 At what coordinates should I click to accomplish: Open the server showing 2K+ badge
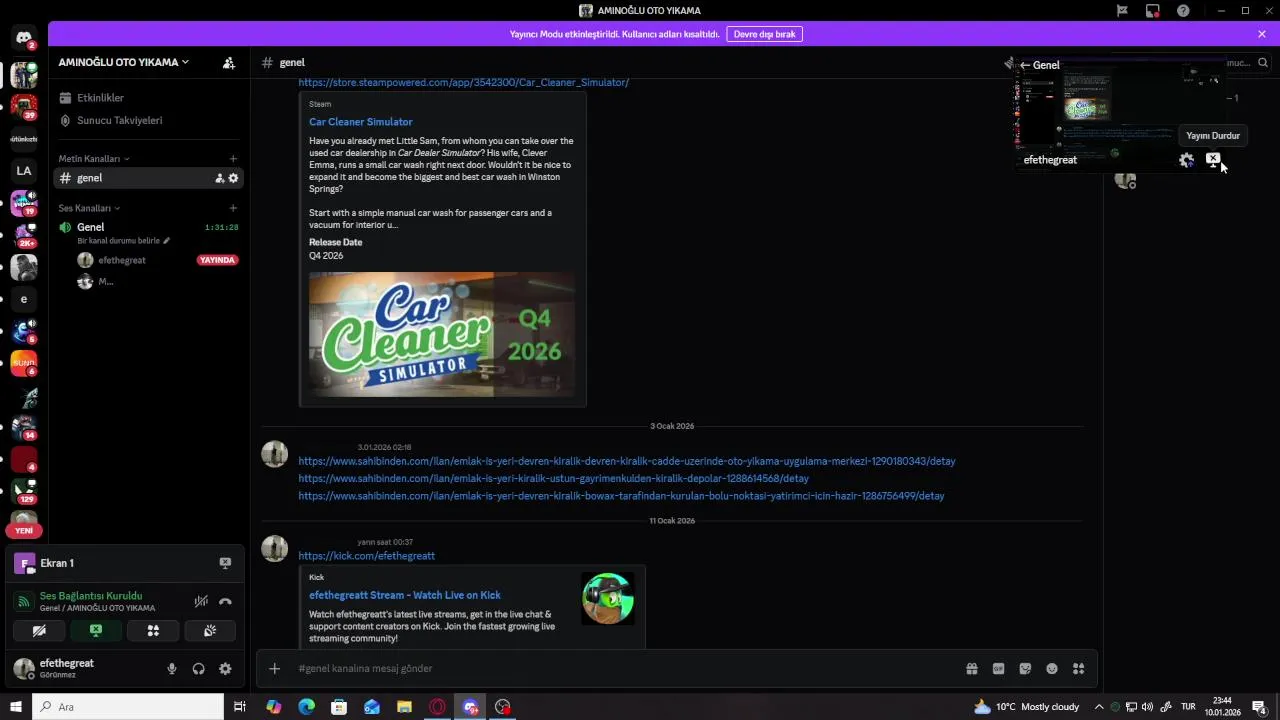pos(24,235)
